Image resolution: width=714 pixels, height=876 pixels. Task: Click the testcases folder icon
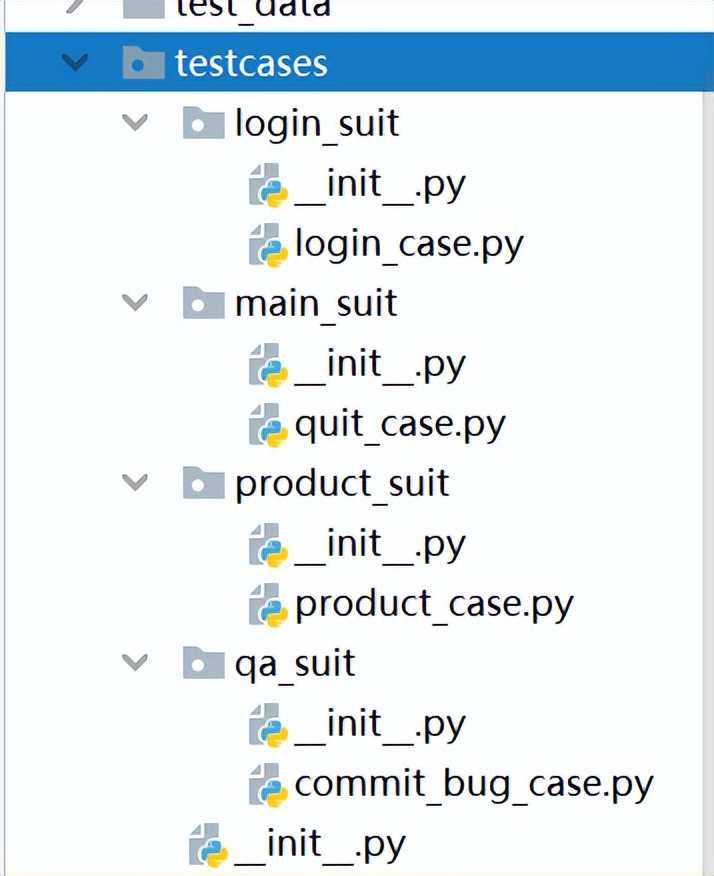[x=143, y=63]
